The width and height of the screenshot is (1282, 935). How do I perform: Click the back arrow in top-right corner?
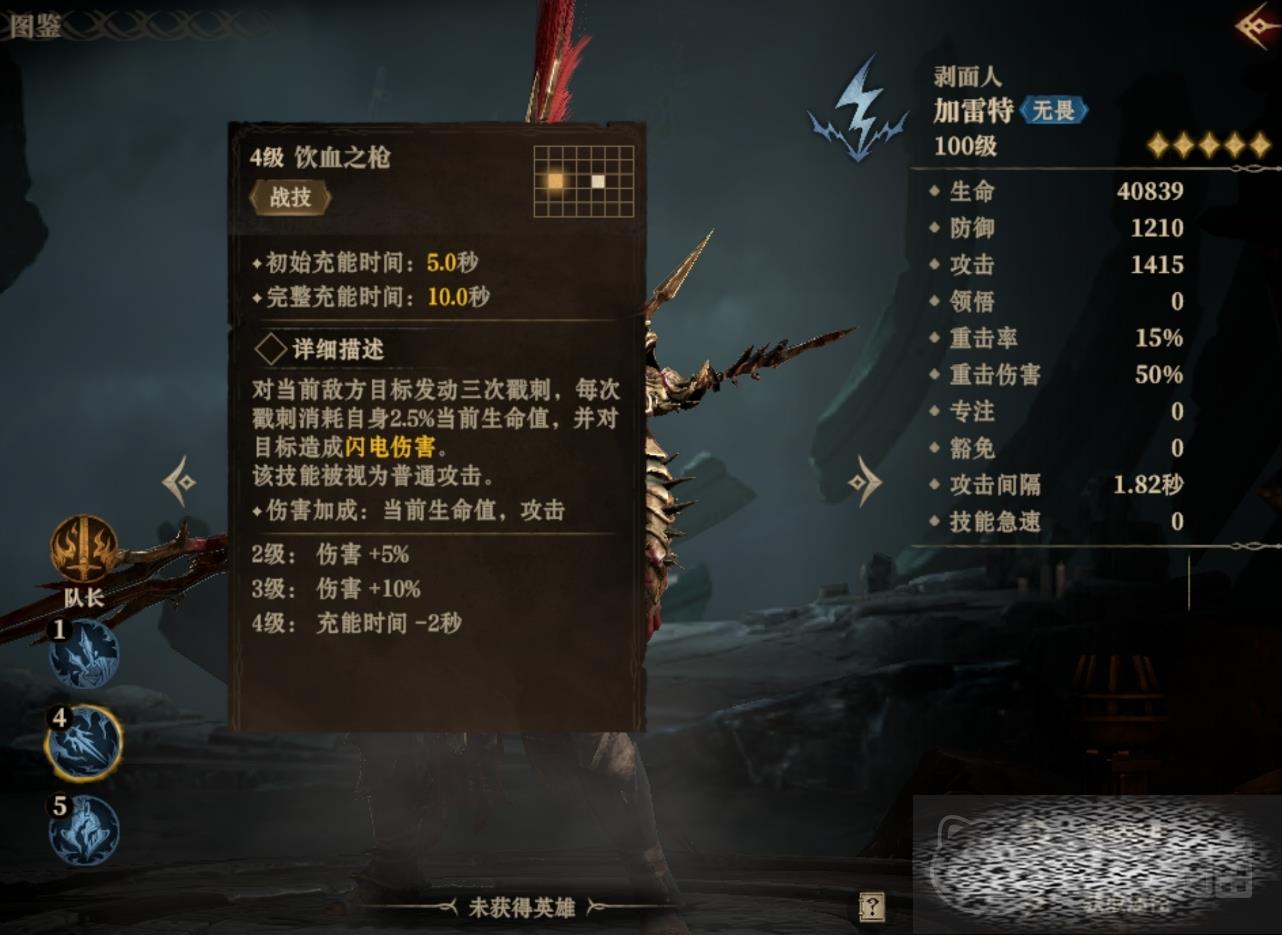point(1256,26)
